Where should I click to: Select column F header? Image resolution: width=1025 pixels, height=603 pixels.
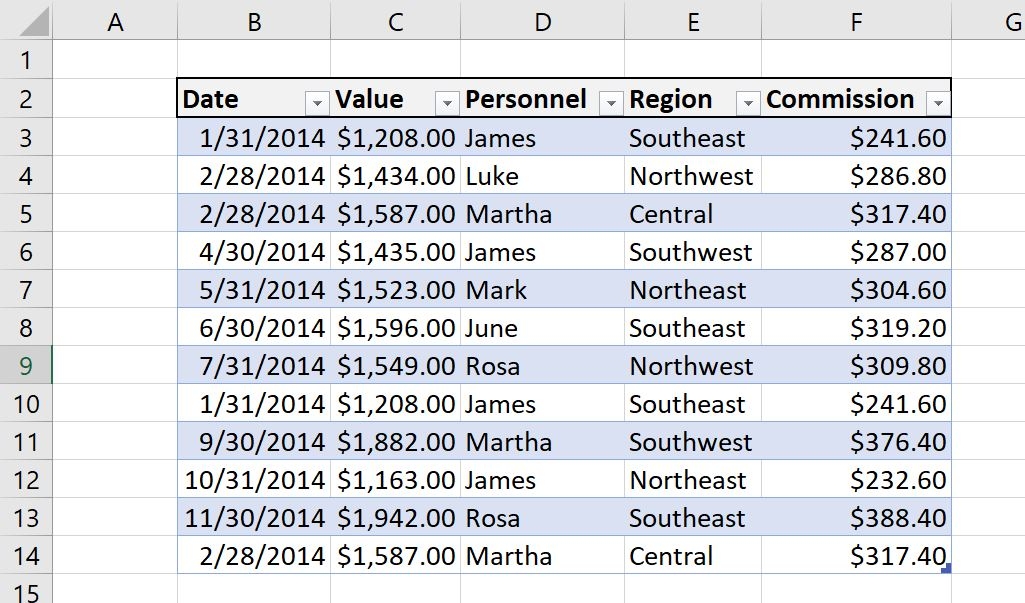[856, 21]
